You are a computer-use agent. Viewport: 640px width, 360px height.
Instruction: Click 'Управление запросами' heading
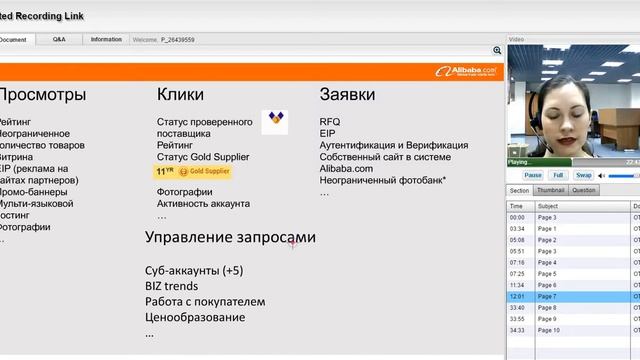230,238
